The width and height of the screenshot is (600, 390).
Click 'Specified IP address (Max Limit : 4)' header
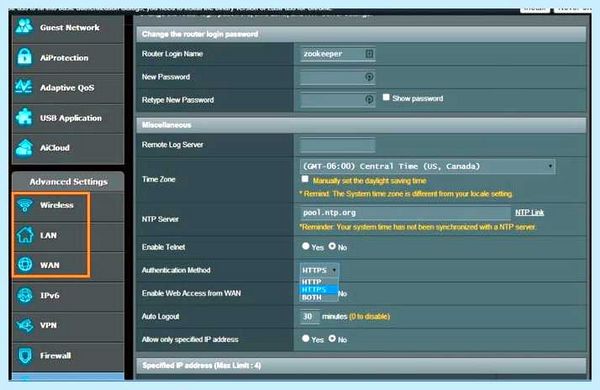(x=361, y=365)
